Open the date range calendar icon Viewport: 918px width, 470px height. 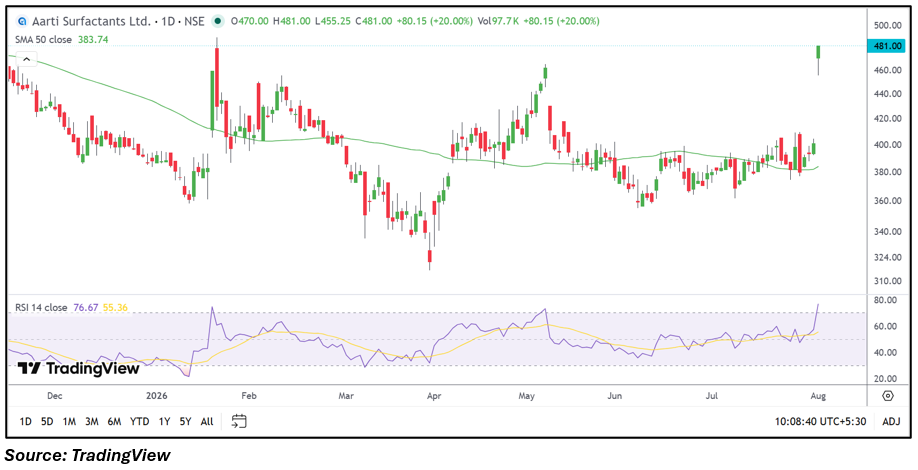pos(239,421)
